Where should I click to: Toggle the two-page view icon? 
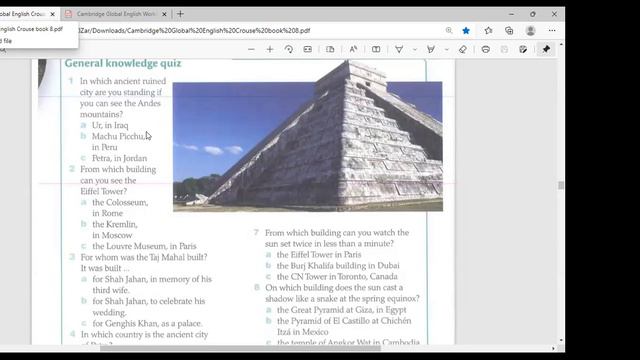point(376,49)
